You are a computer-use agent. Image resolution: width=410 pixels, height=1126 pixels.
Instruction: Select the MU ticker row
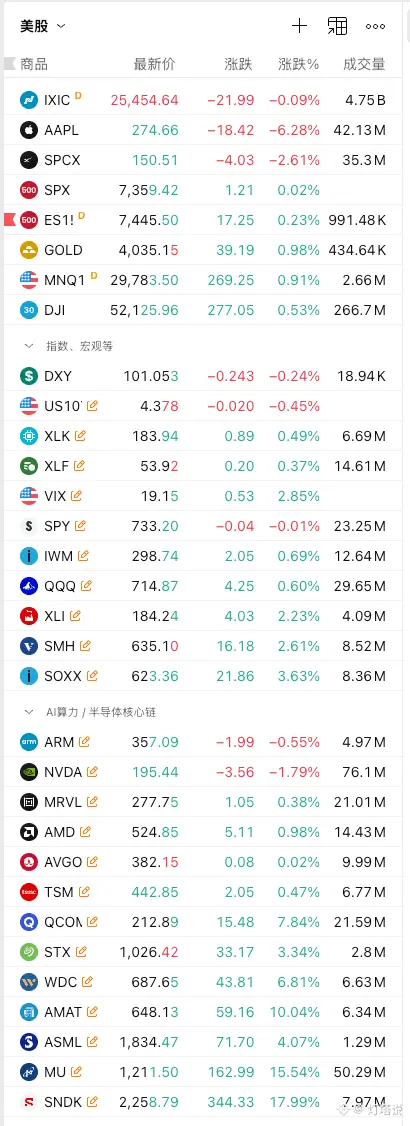point(205,1072)
